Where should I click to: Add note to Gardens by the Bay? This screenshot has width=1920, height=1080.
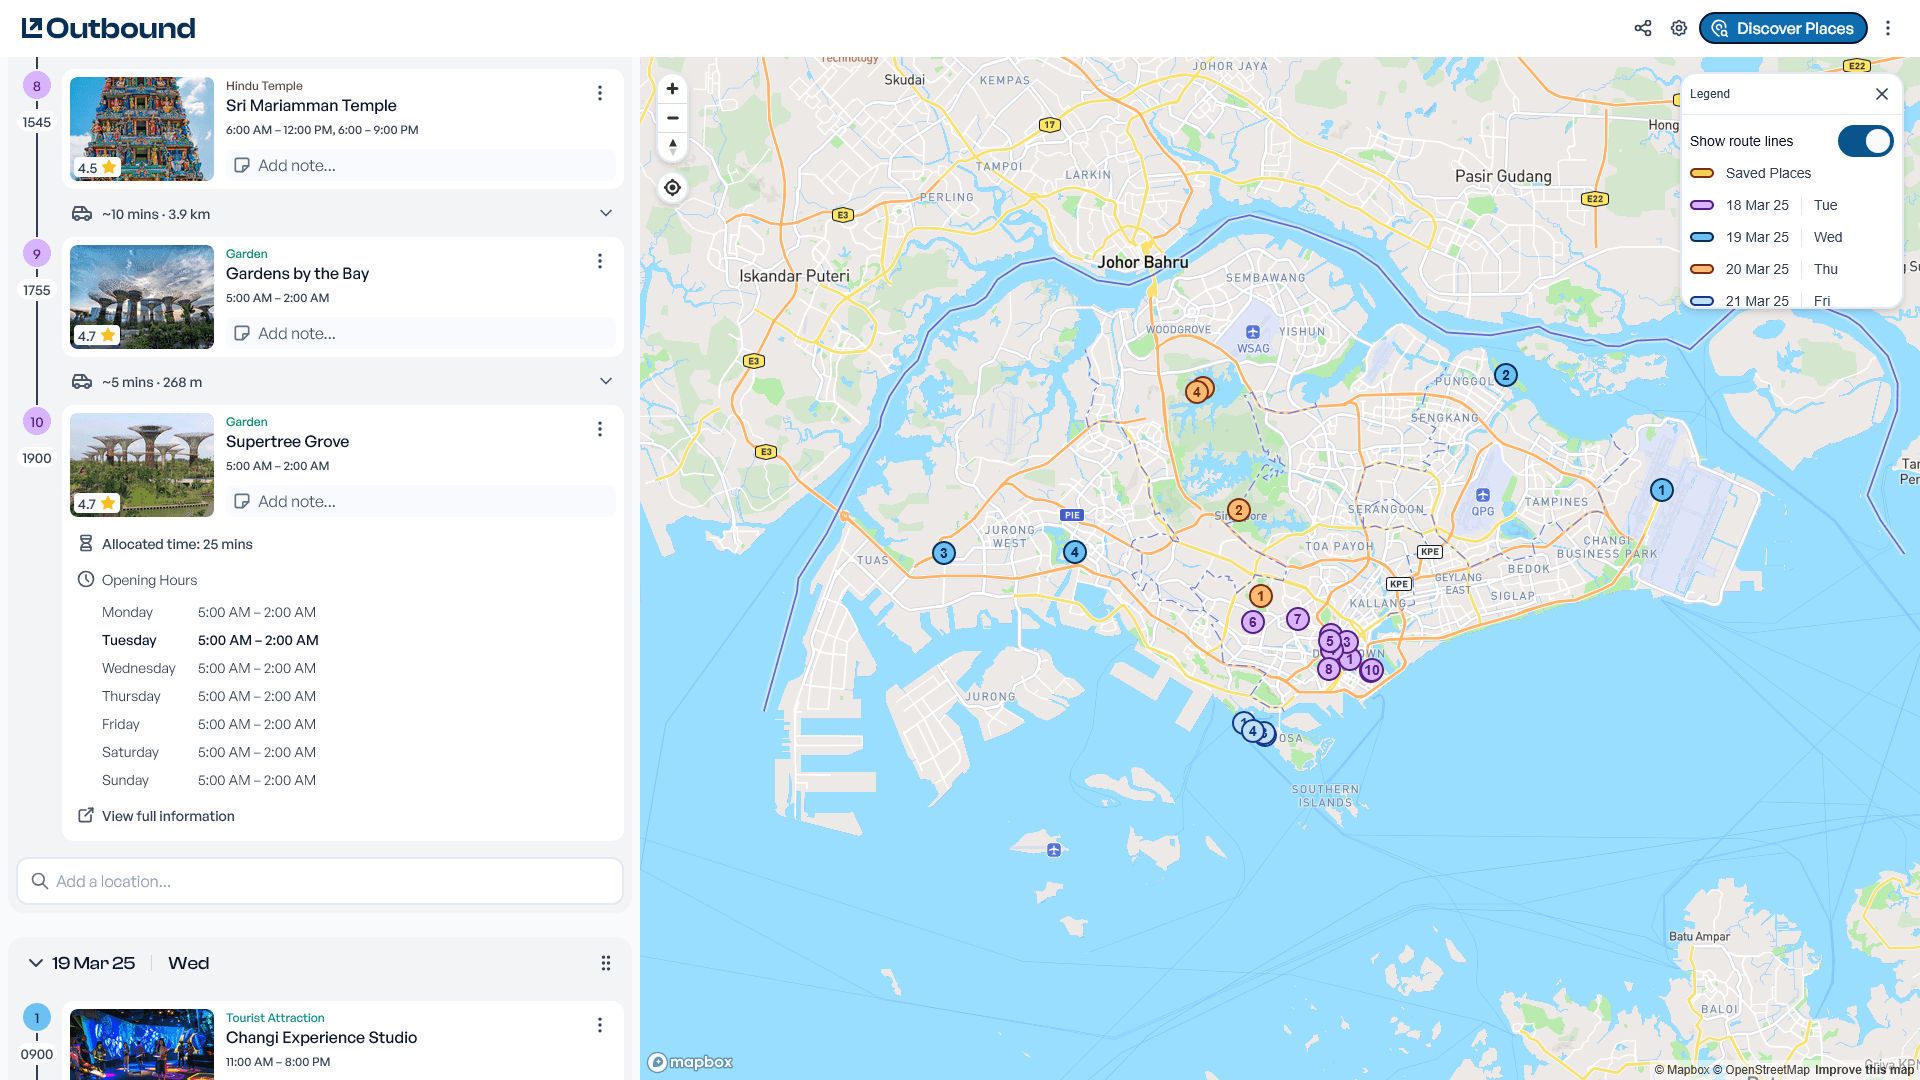tap(420, 333)
